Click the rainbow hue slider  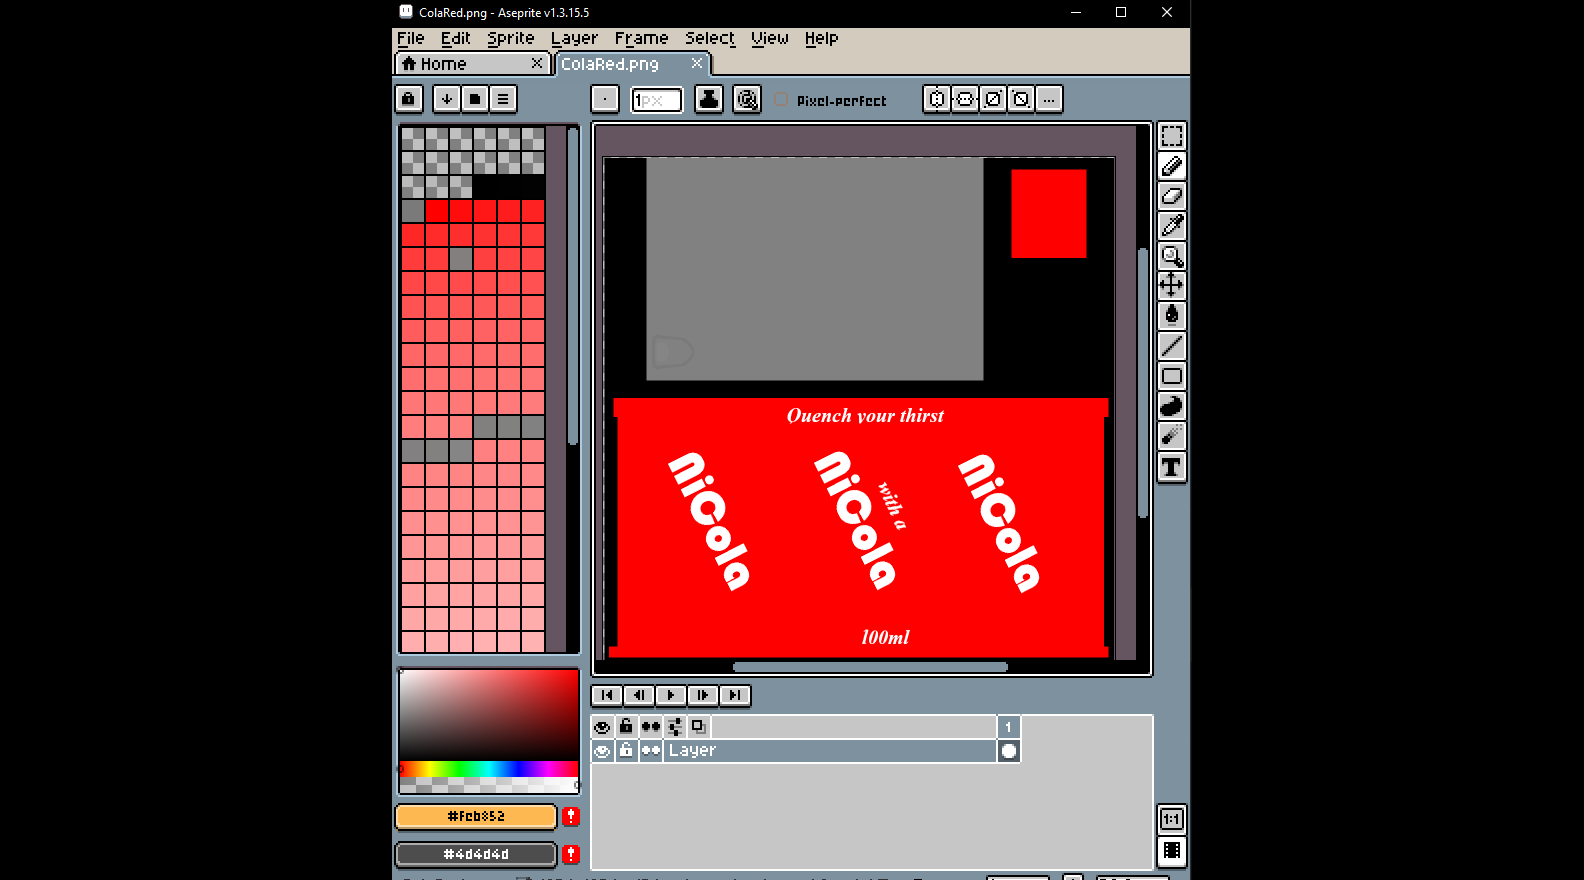pos(488,769)
